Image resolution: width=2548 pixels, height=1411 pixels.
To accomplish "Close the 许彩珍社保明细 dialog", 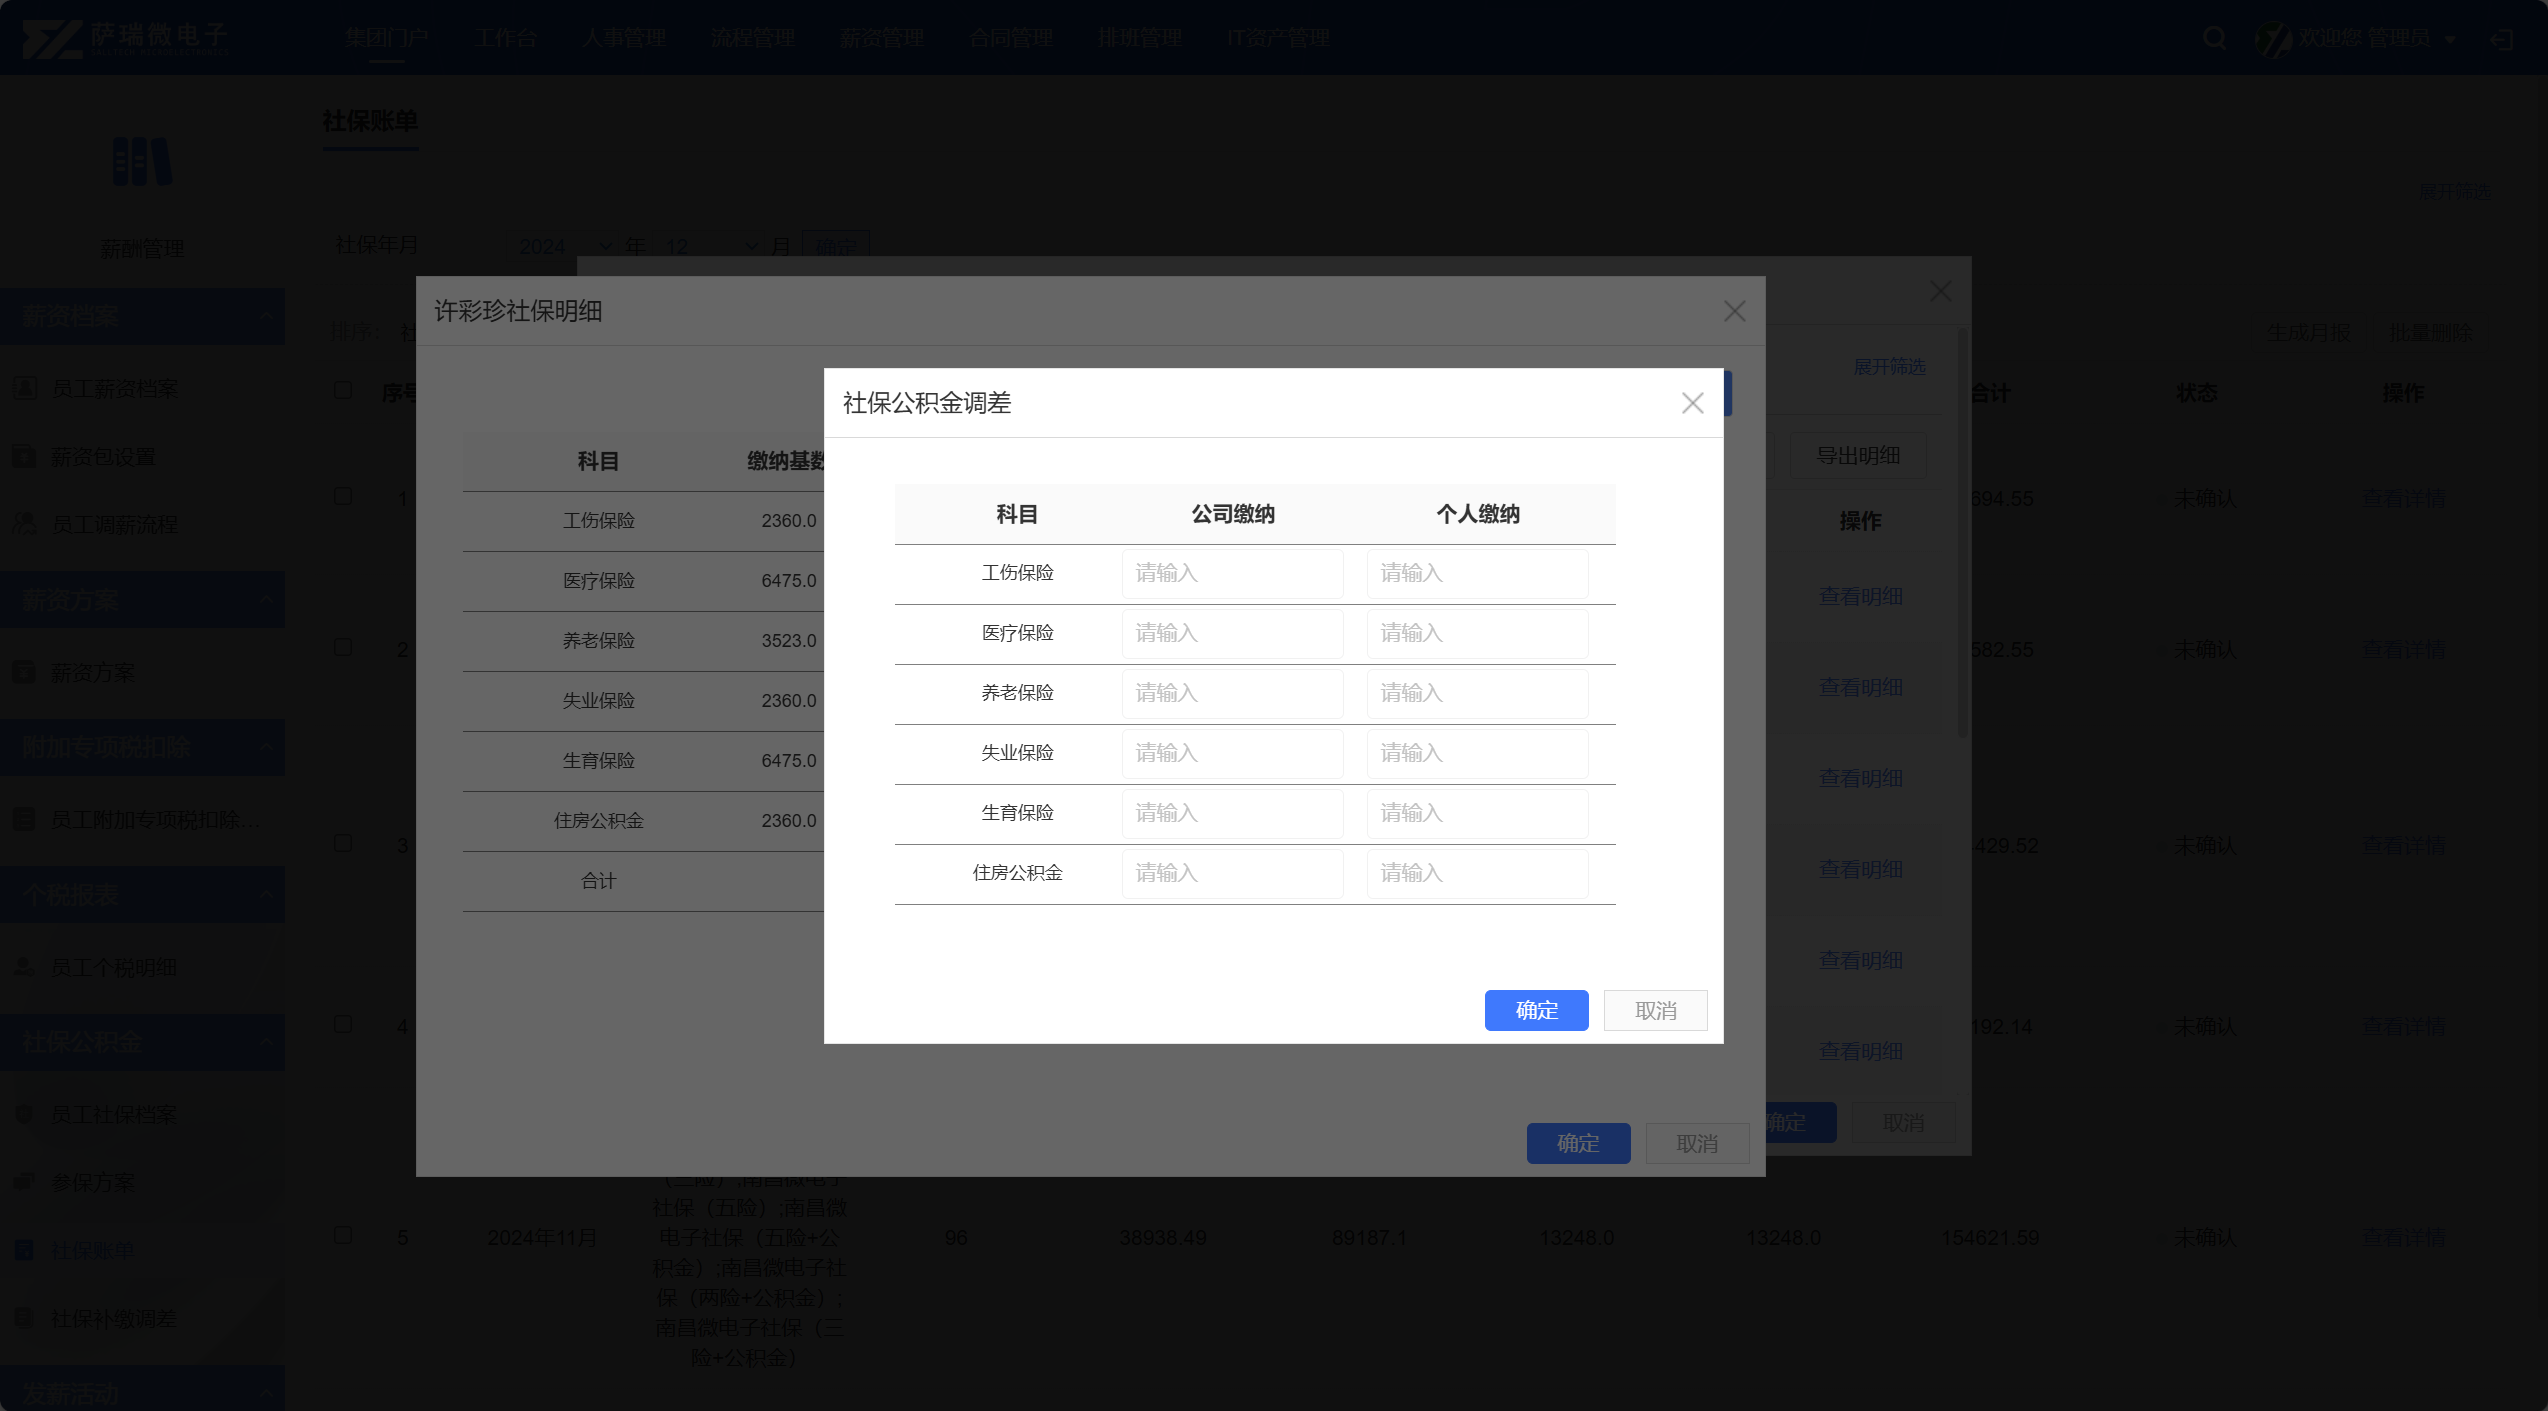I will click(1734, 311).
